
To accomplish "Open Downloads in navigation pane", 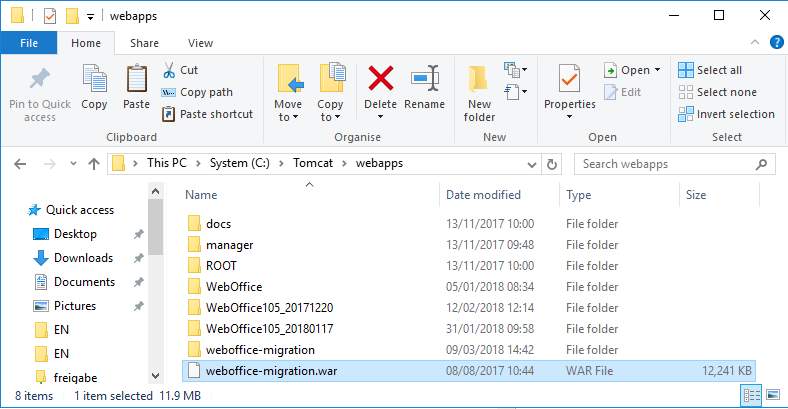I will coord(83,258).
